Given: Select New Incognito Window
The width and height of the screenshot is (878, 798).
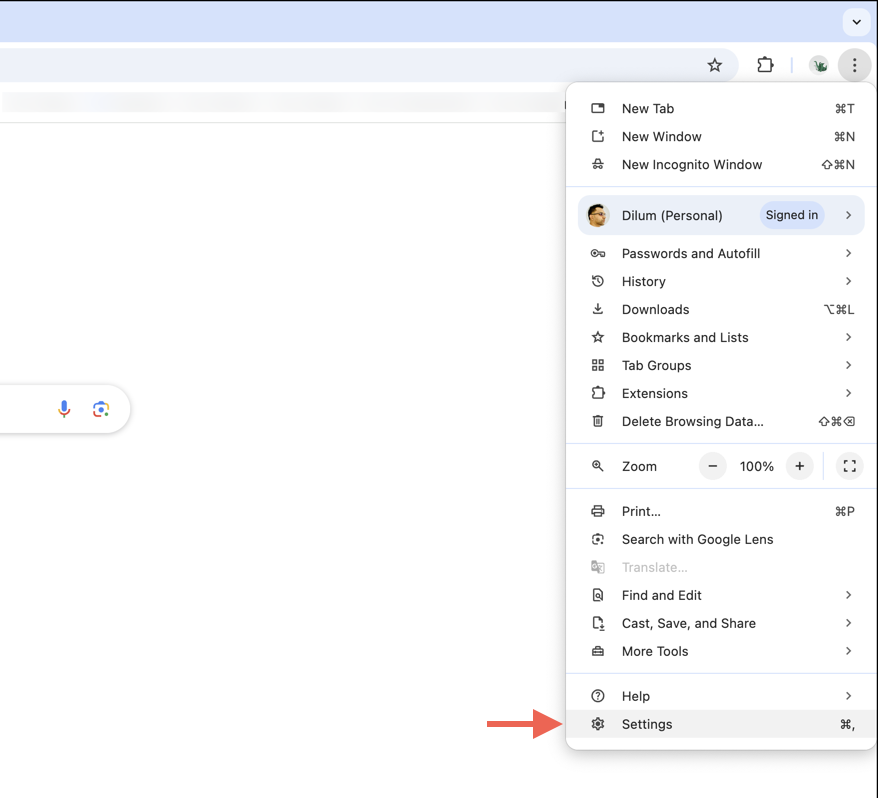Looking at the screenshot, I should (691, 165).
